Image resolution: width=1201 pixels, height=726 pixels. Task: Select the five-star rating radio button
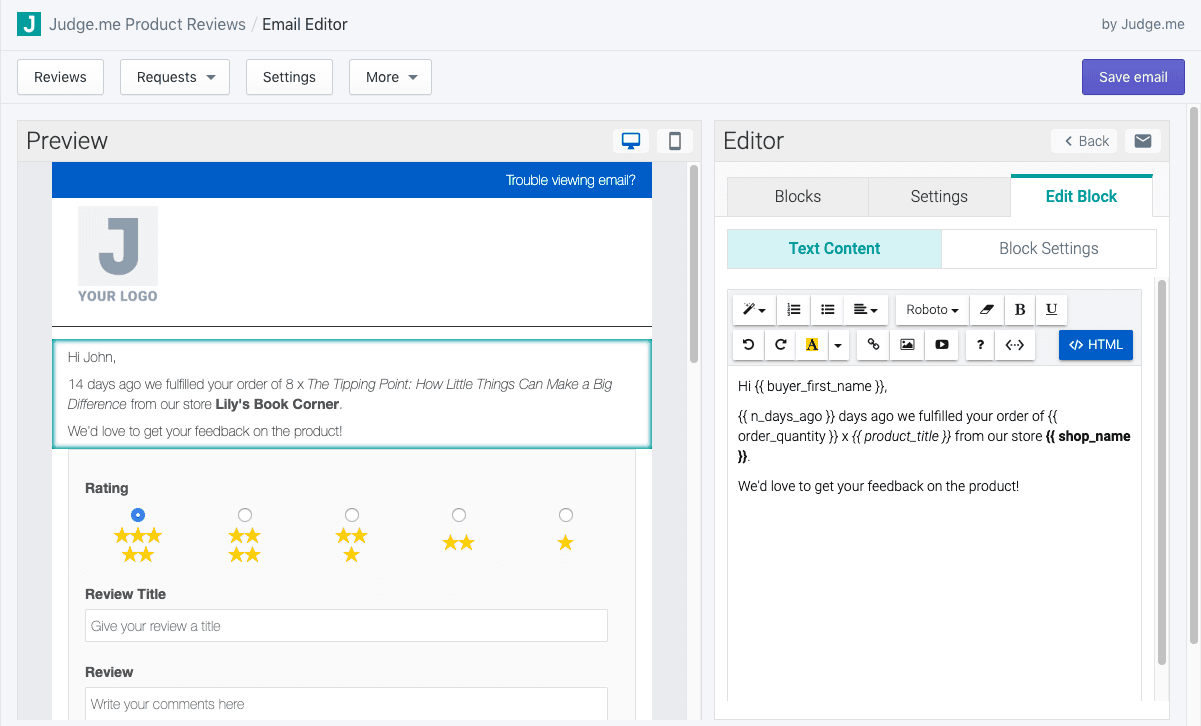138,515
